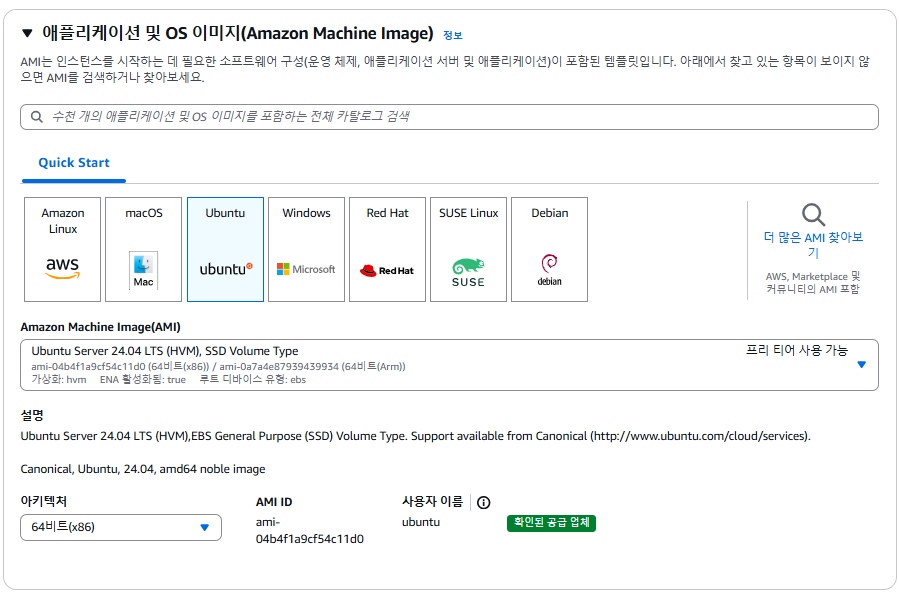Click the Amazon Machine Image(AMI) label
Screen dimensions: 899x592
100,327
